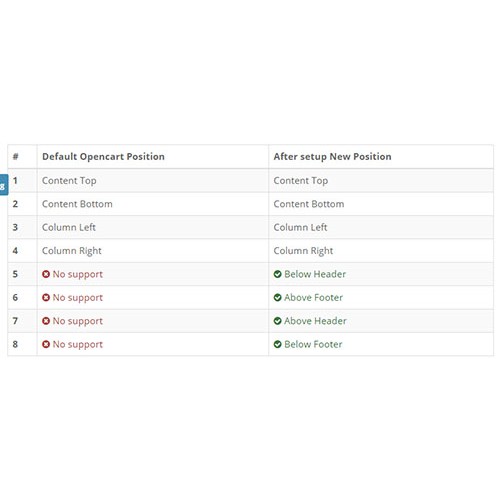Click the green check icon beside Below Header
The width and height of the screenshot is (500, 500).
click(277, 274)
